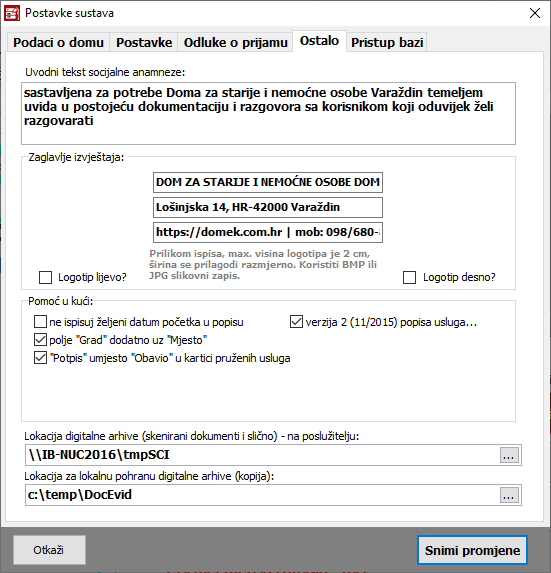Close the Postavke sustava window

pyautogui.click(x=535, y=13)
